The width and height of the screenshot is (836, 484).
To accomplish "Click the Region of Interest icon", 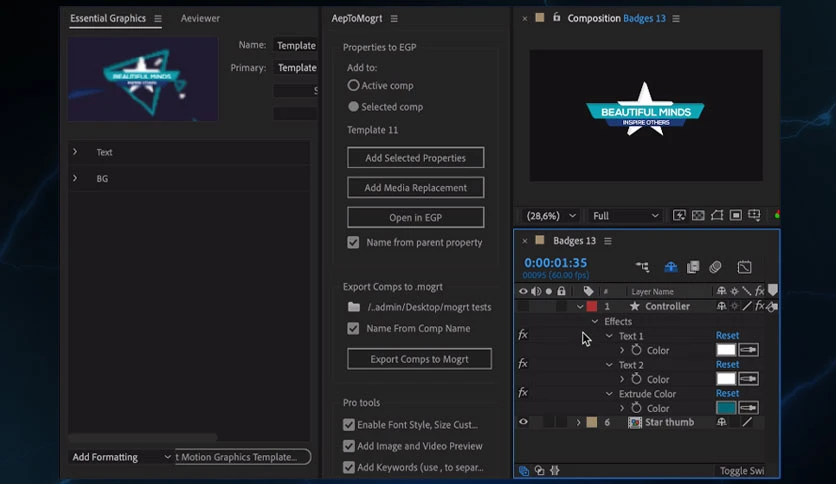I will point(736,215).
